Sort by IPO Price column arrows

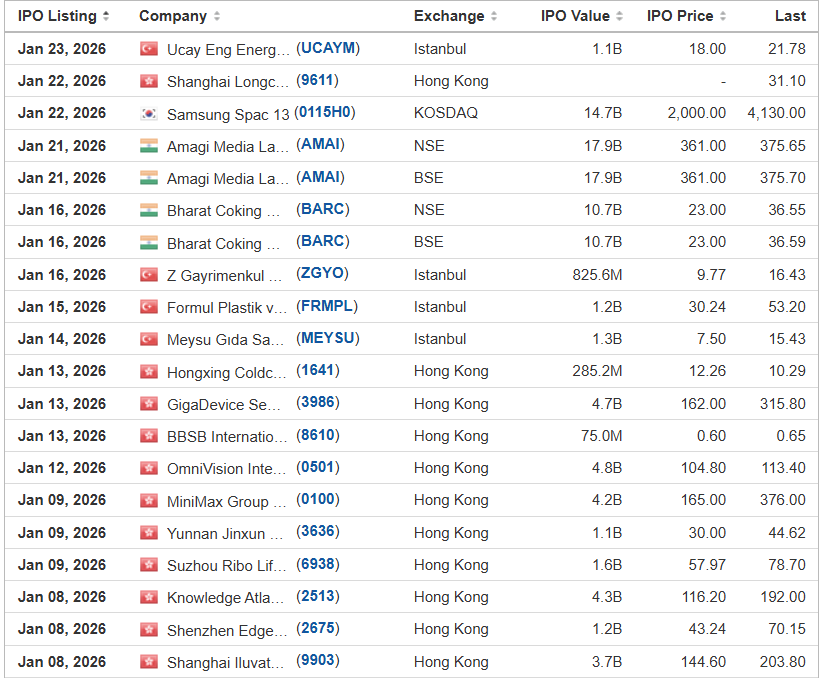723,16
